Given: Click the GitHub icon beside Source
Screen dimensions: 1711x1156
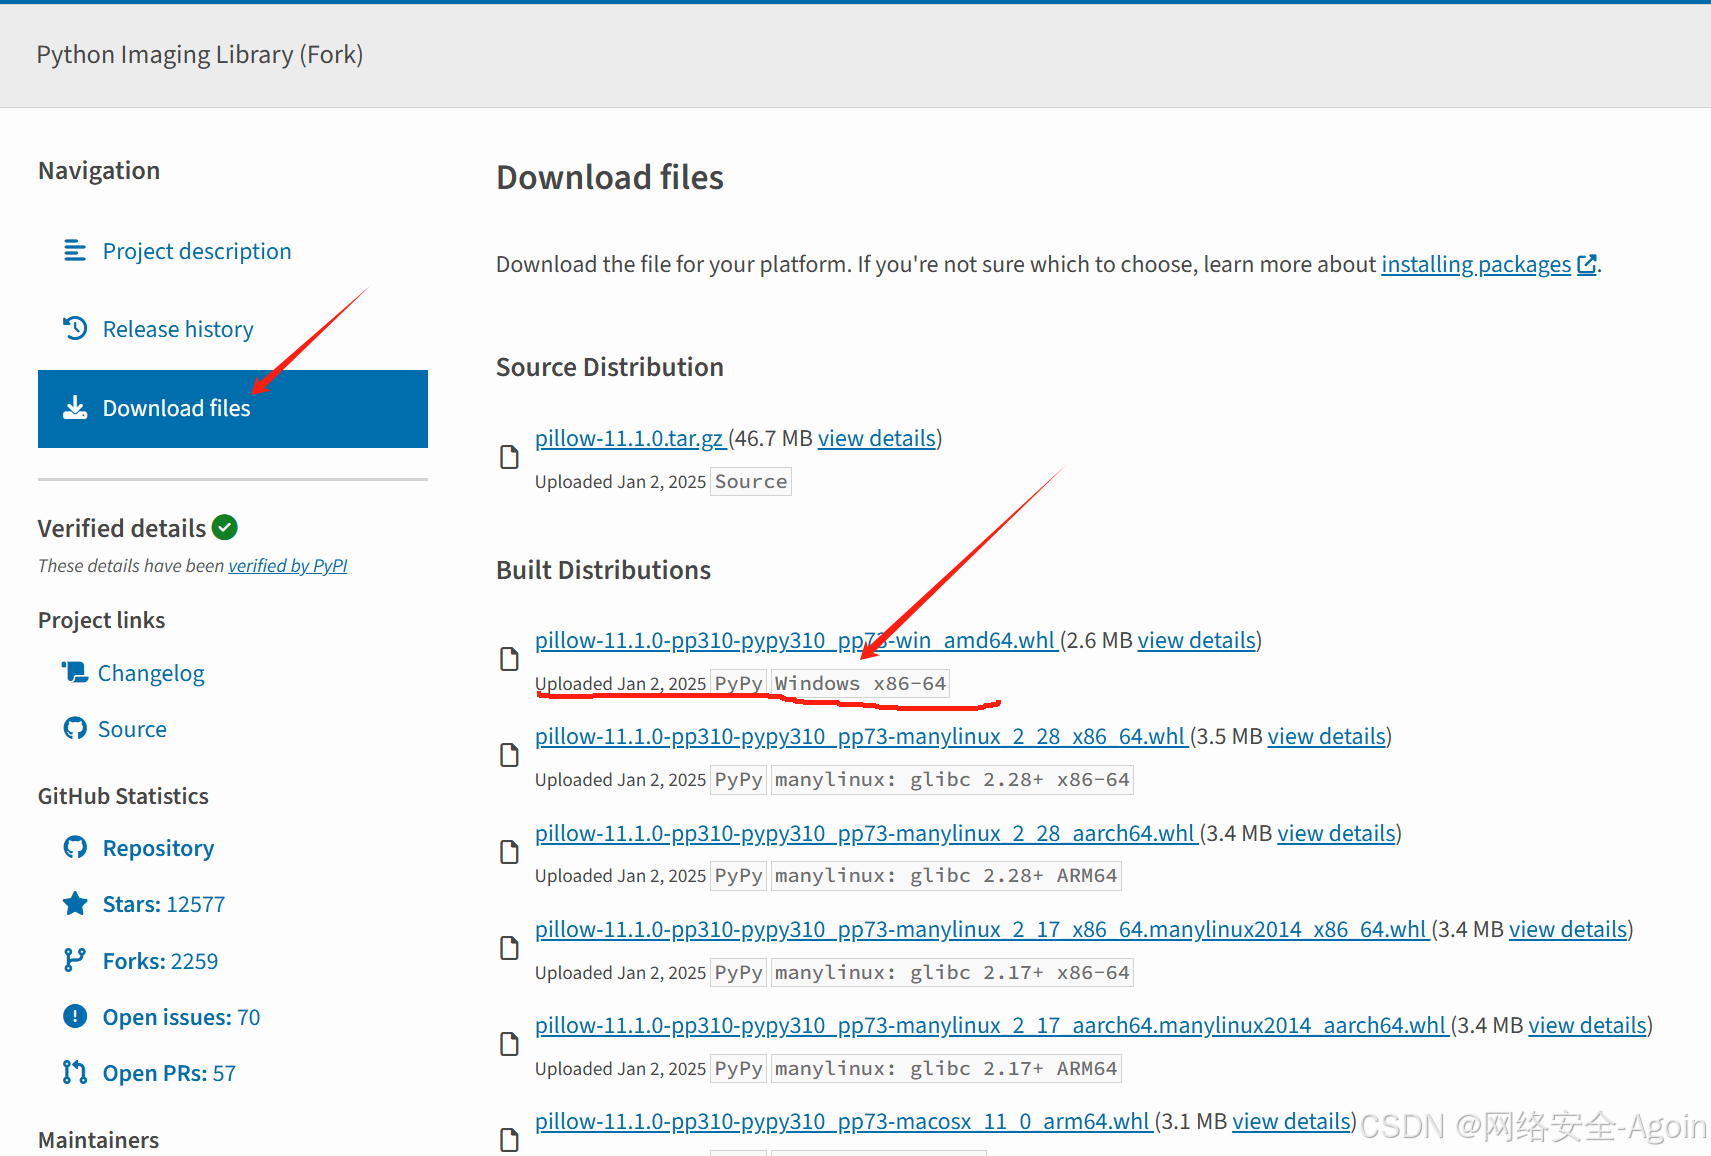Looking at the screenshot, I should click(x=75, y=728).
